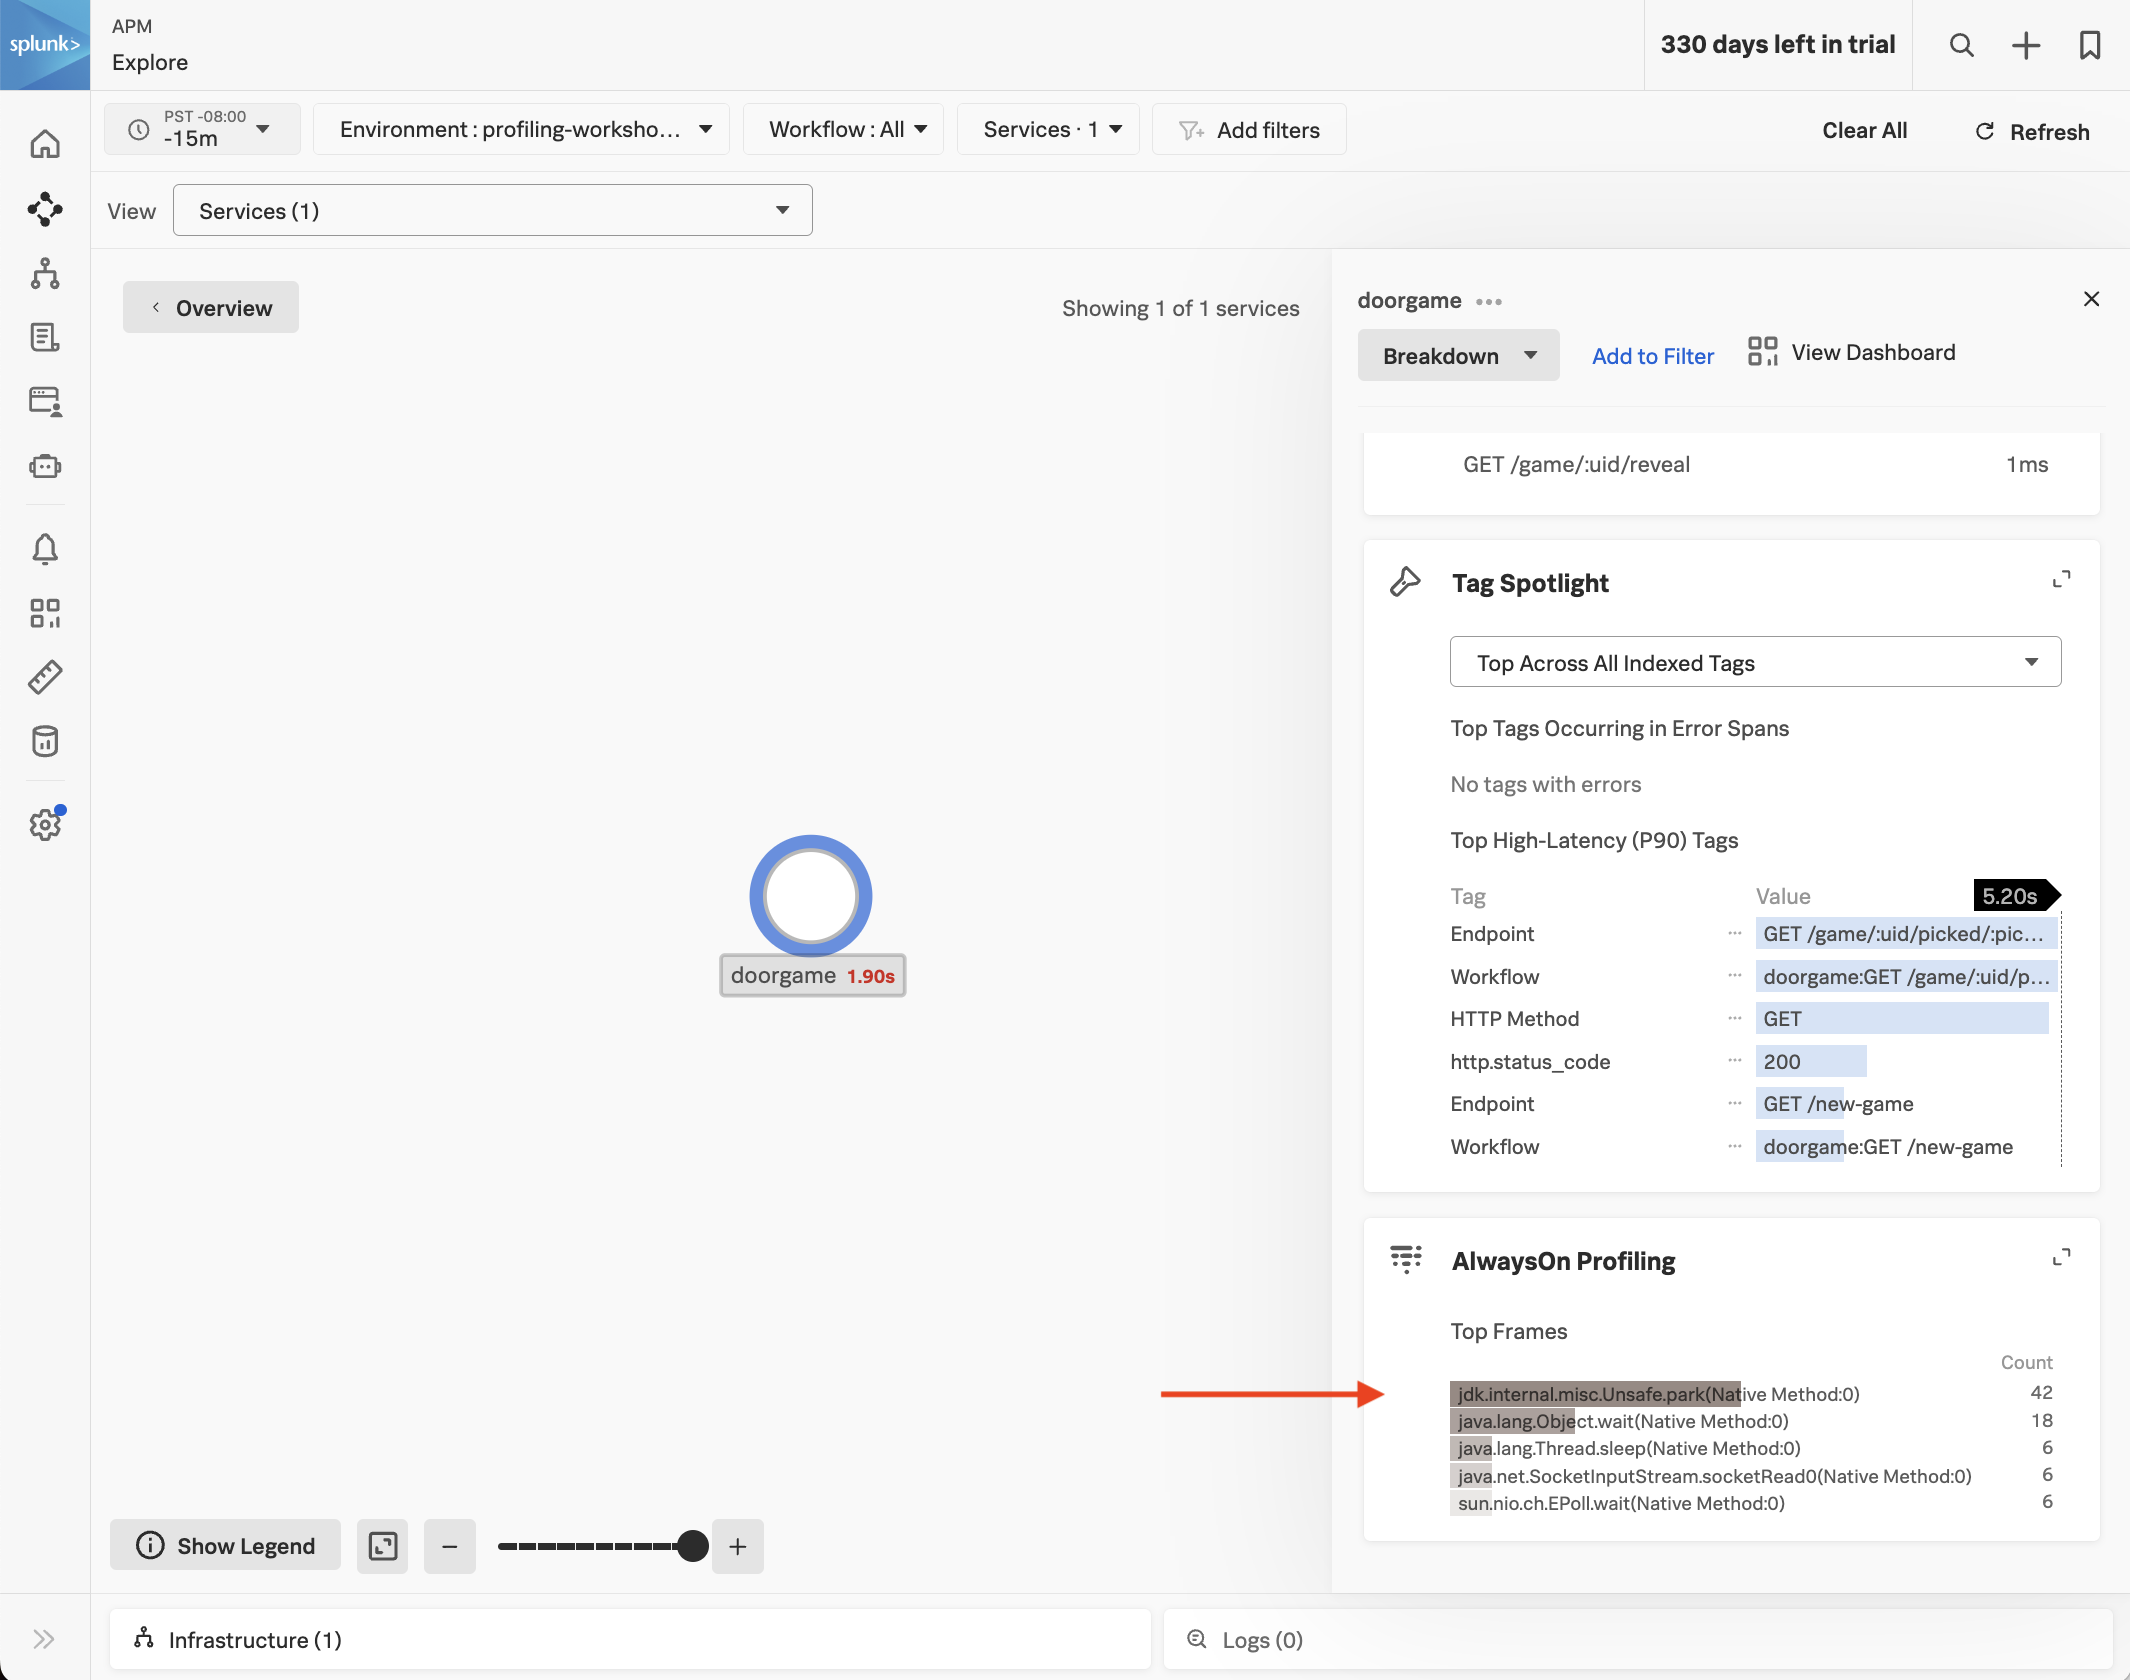Click Add to Filter link
The width and height of the screenshot is (2130, 1680).
point(1652,356)
